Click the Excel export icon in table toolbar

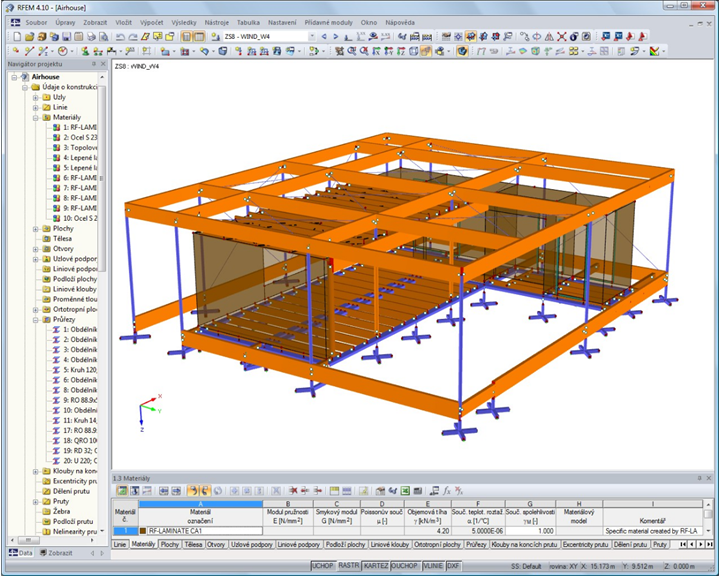[x=405, y=491]
